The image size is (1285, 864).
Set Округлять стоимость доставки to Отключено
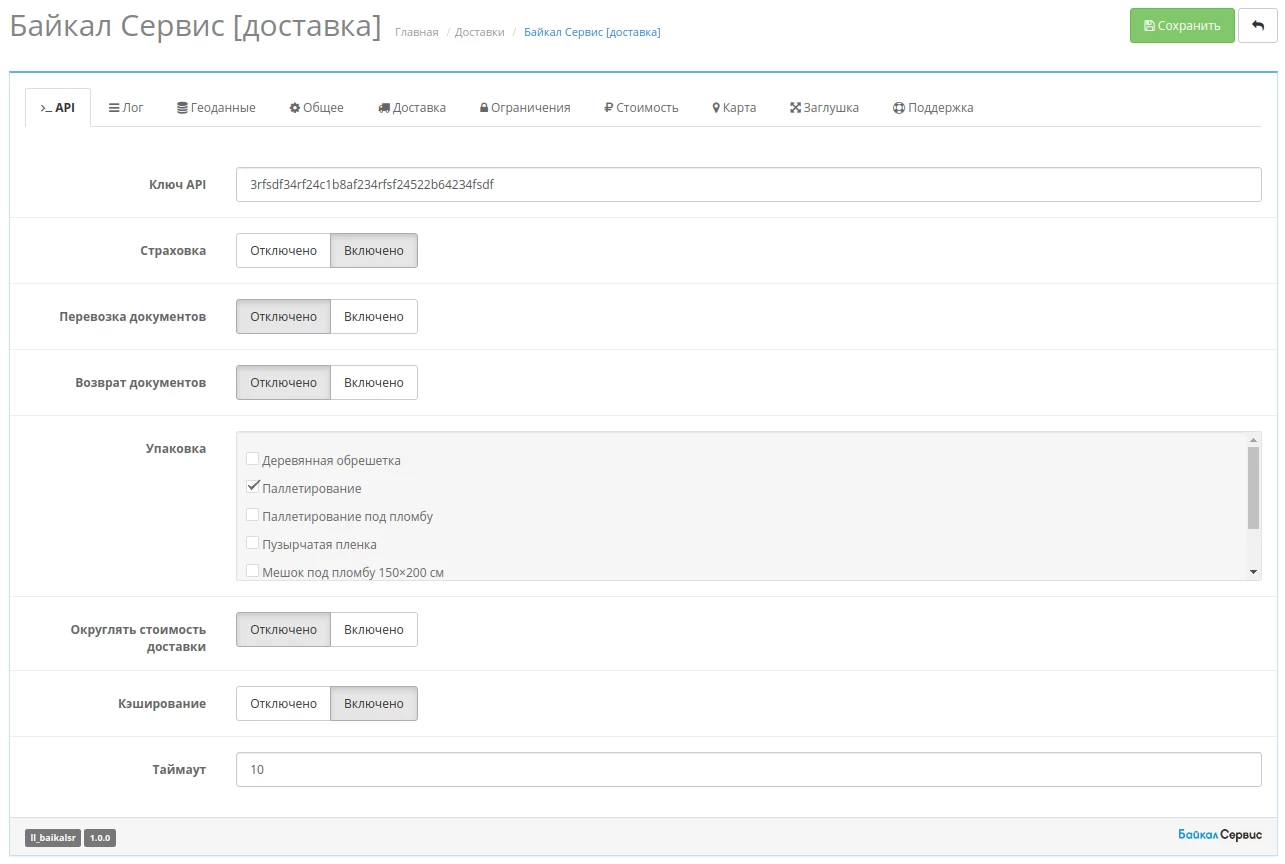click(x=283, y=630)
